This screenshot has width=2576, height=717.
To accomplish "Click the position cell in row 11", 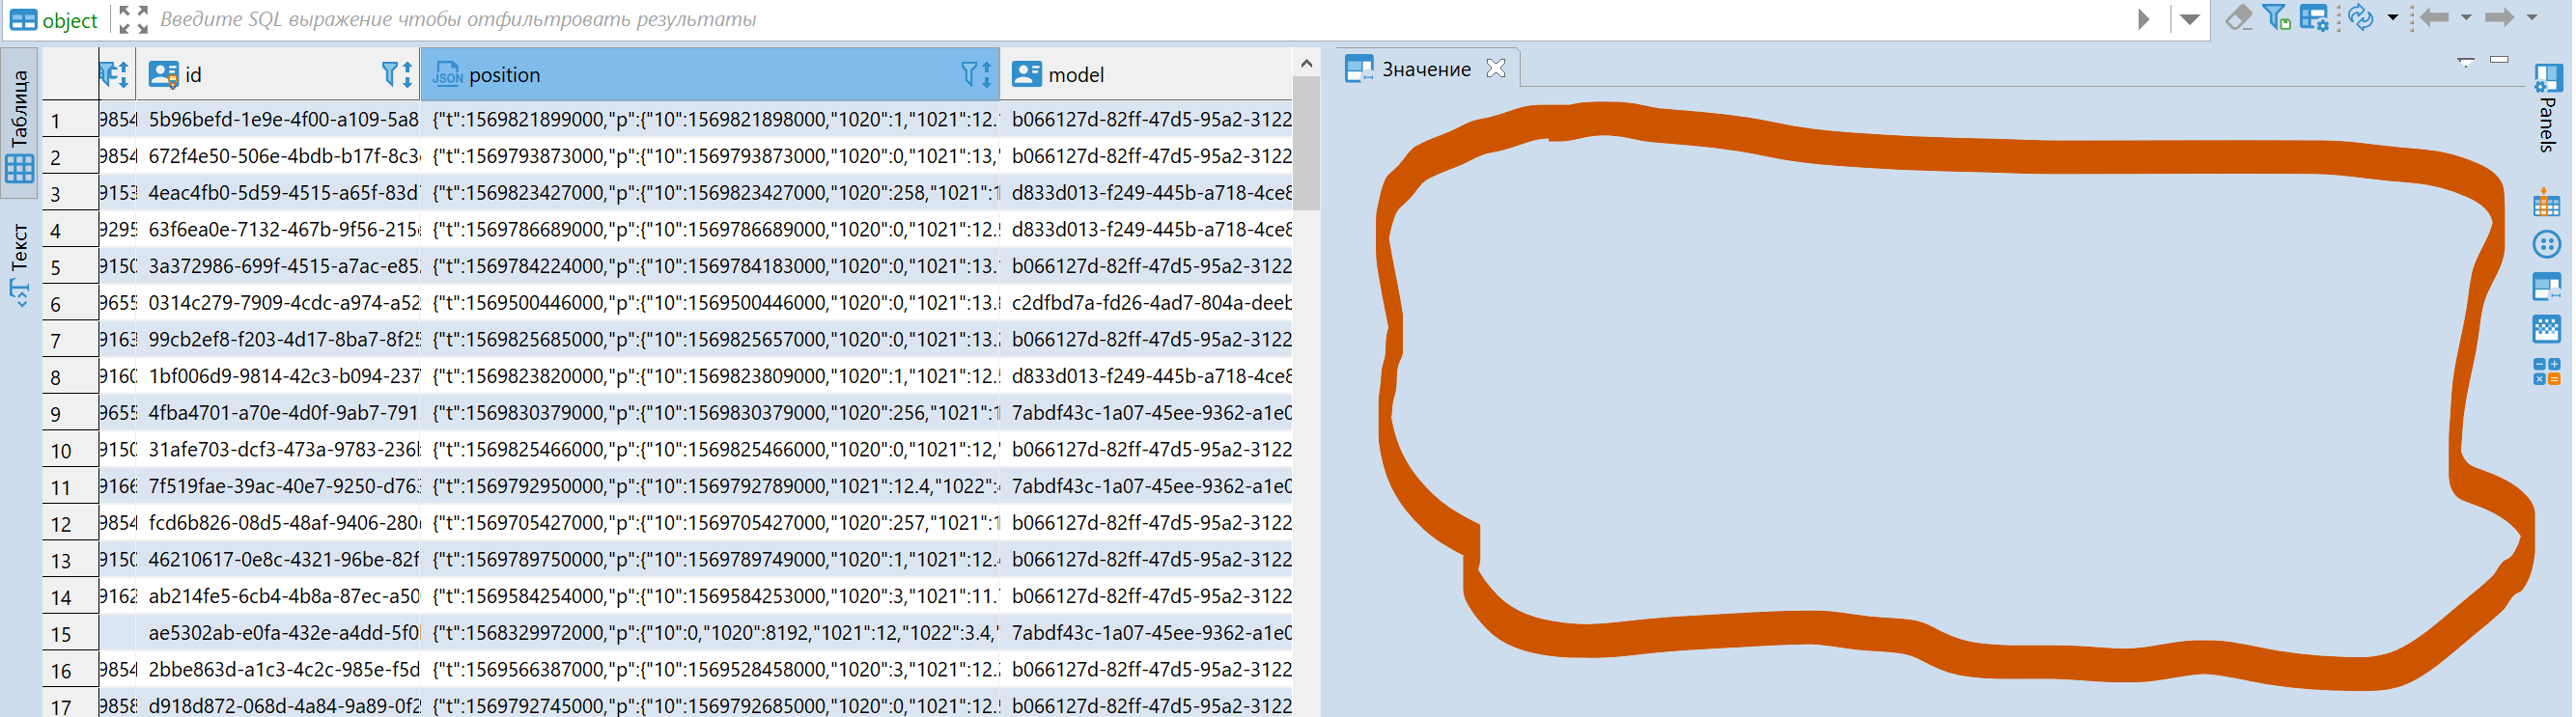I will tap(710, 486).
